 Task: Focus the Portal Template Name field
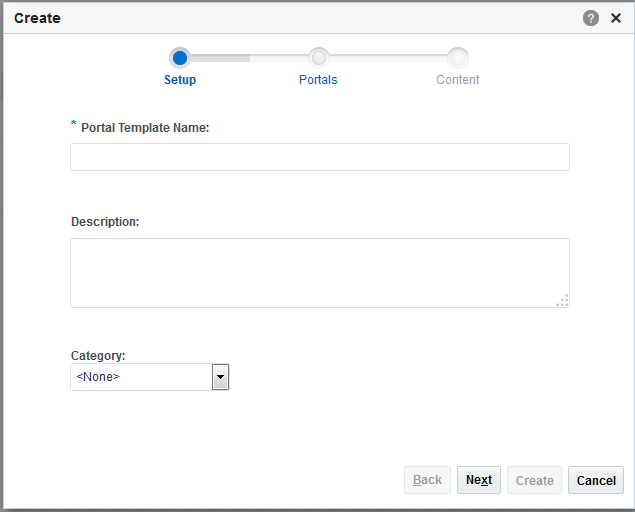coord(320,157)
